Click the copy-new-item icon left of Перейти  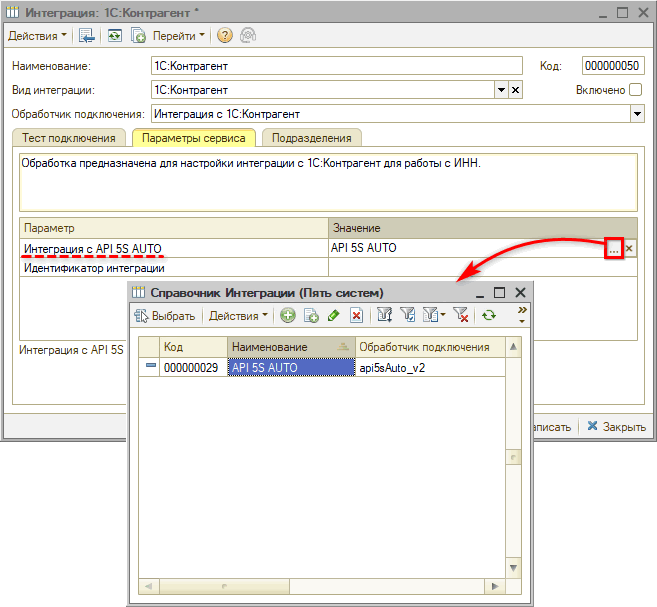139,35
